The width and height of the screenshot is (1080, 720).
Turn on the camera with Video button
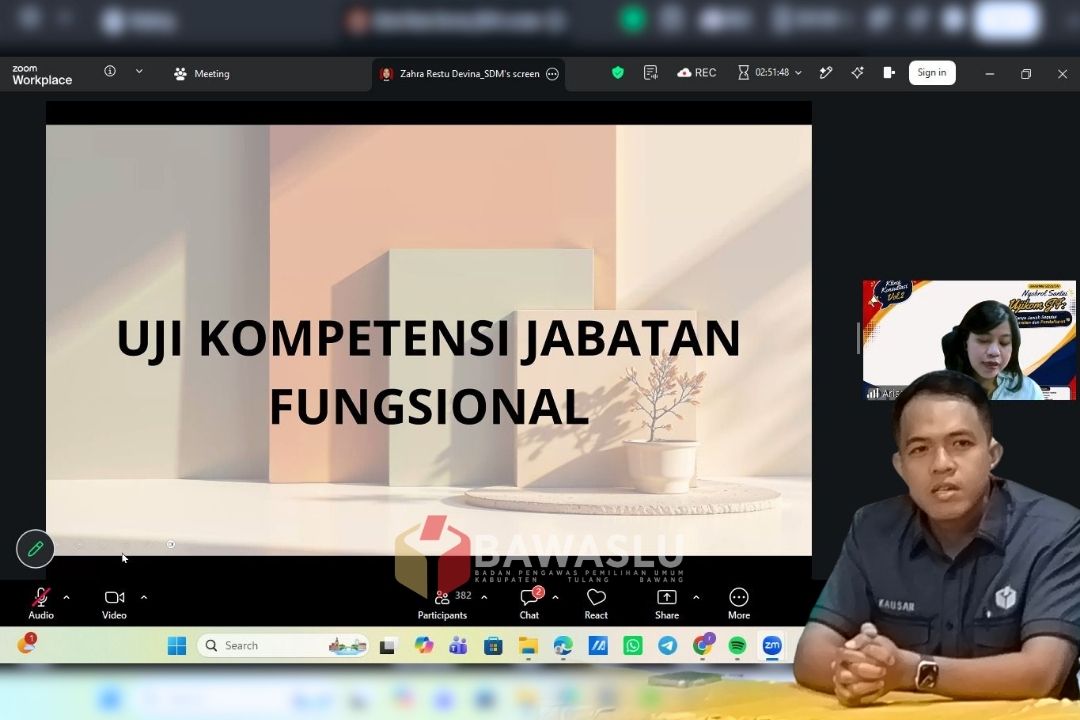coord(114,604)
